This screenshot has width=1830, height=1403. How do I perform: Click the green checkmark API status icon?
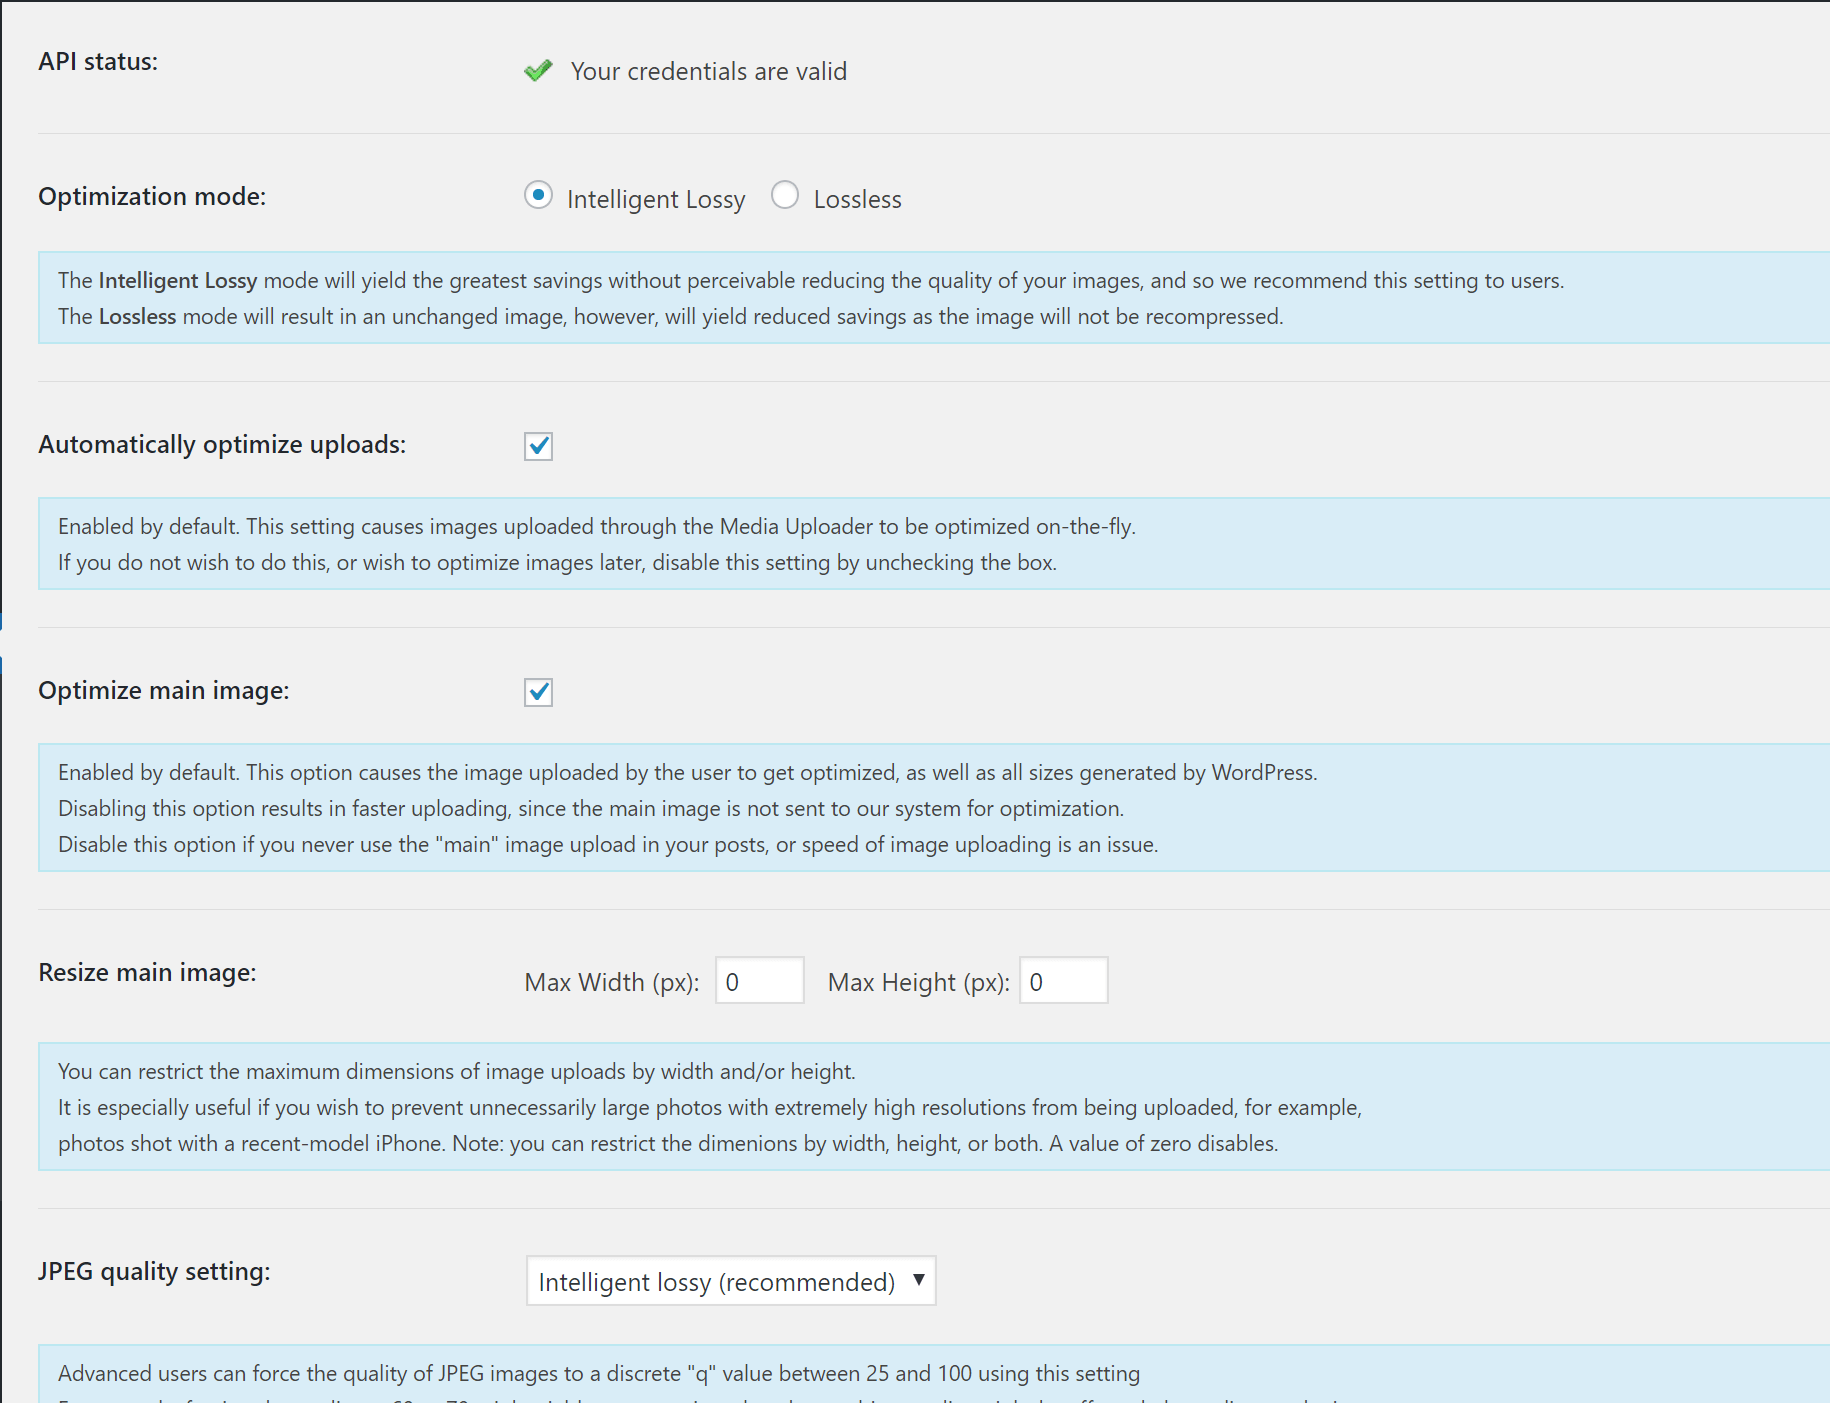click(538, 71)
